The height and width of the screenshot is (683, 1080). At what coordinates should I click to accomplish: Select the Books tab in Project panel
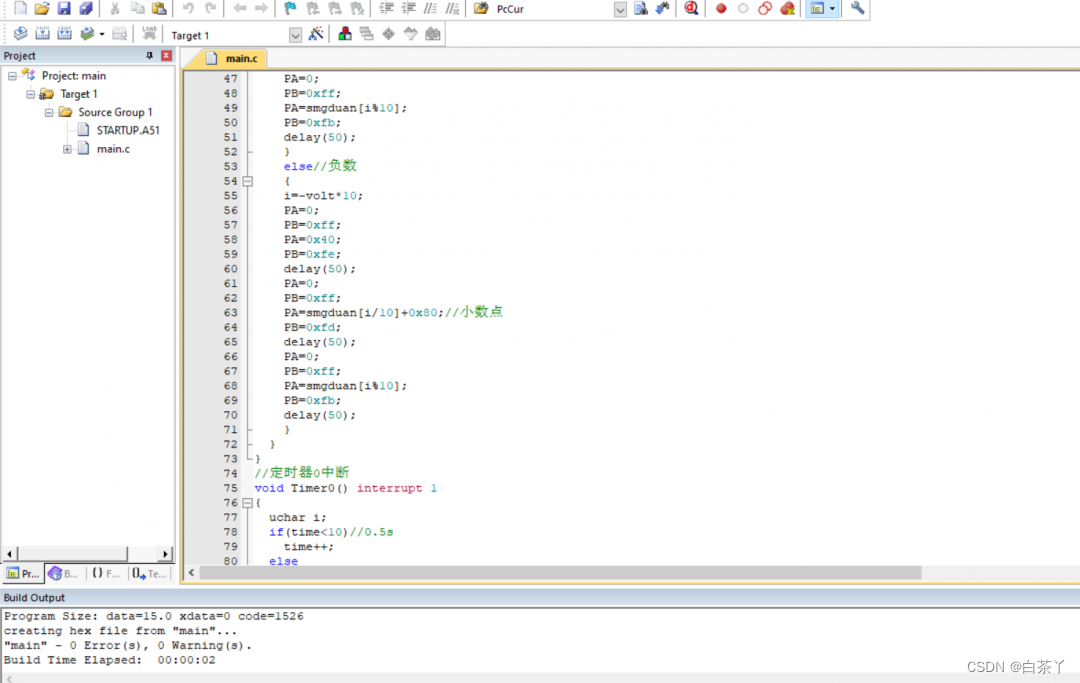(64, 574)
